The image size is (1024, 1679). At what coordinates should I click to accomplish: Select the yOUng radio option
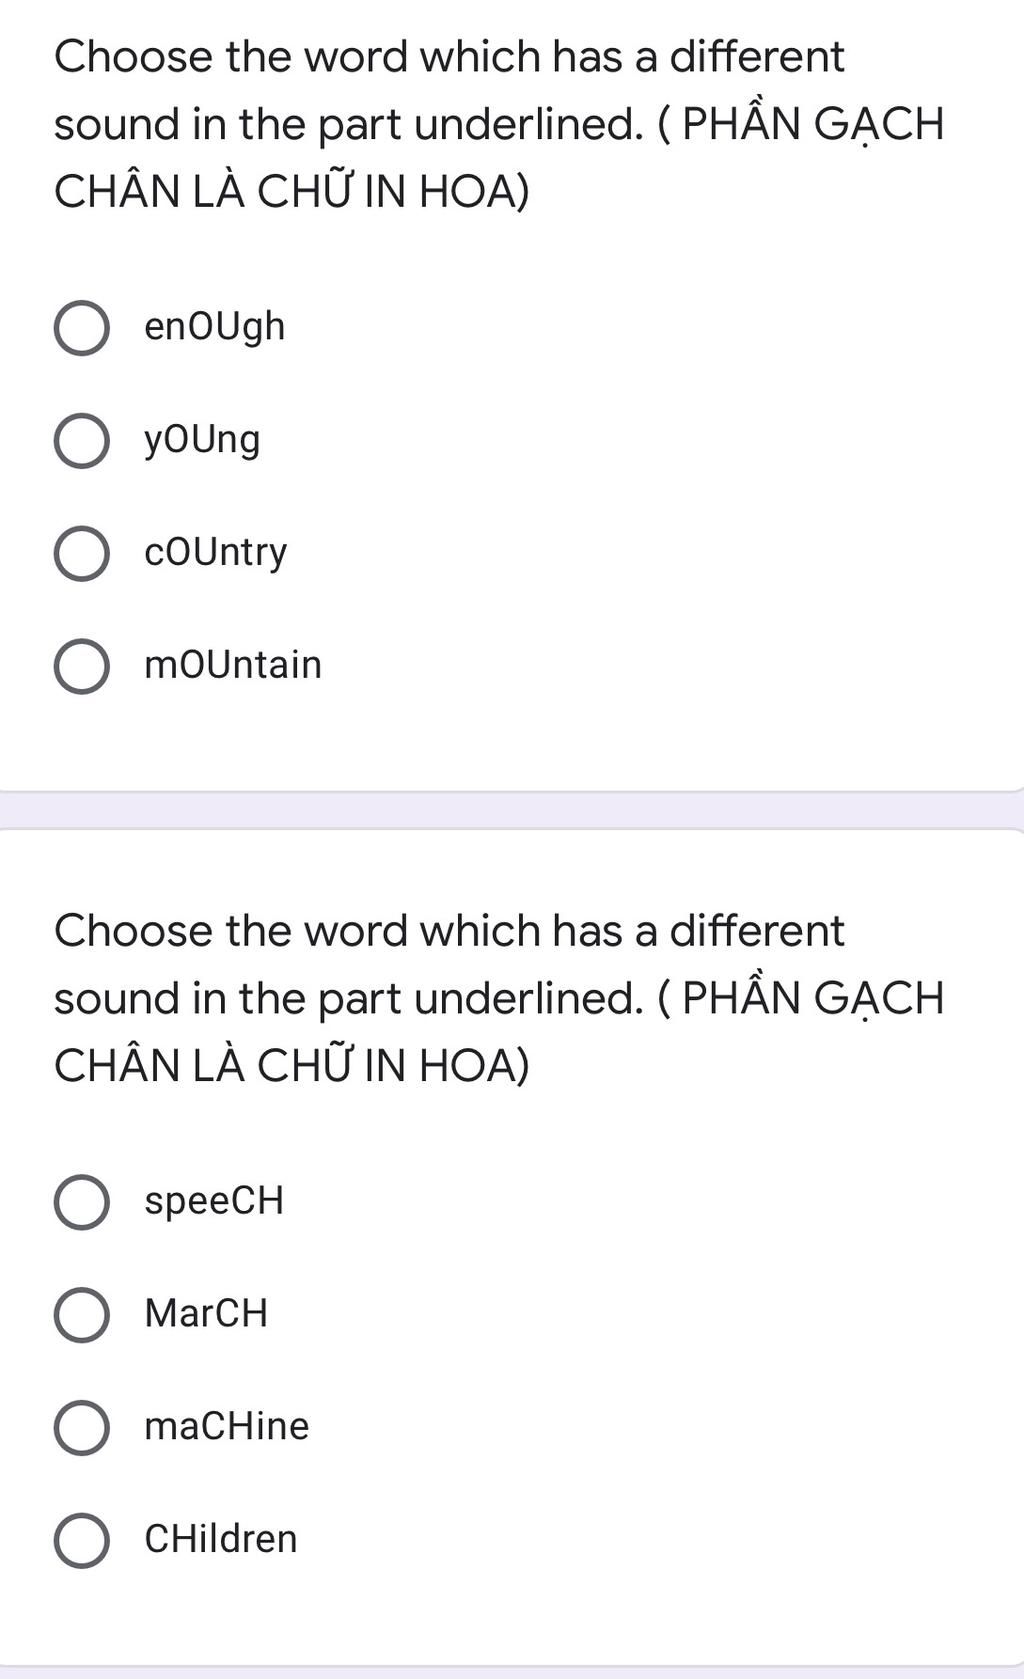pyautogui.click(x=82, y=441)
